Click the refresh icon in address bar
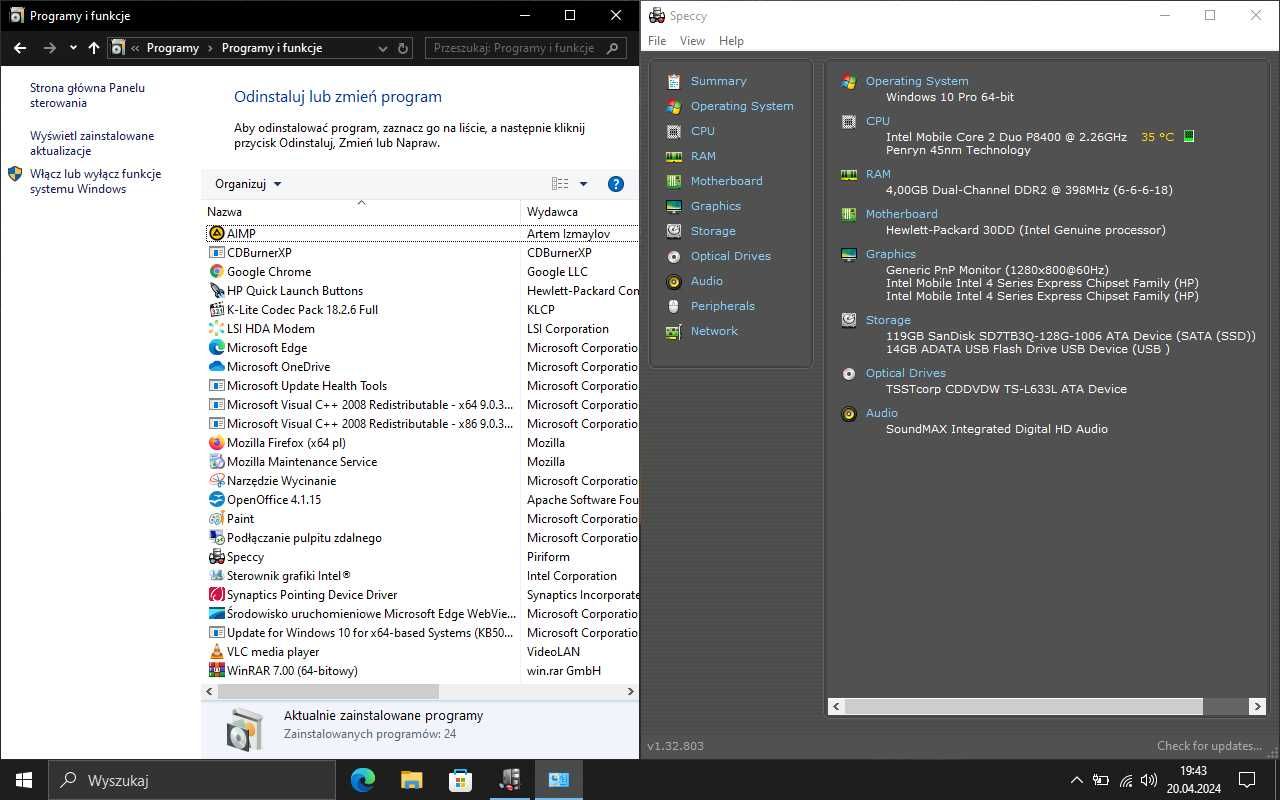Screen dimensions: 1280x800 (x=403, y=48)
